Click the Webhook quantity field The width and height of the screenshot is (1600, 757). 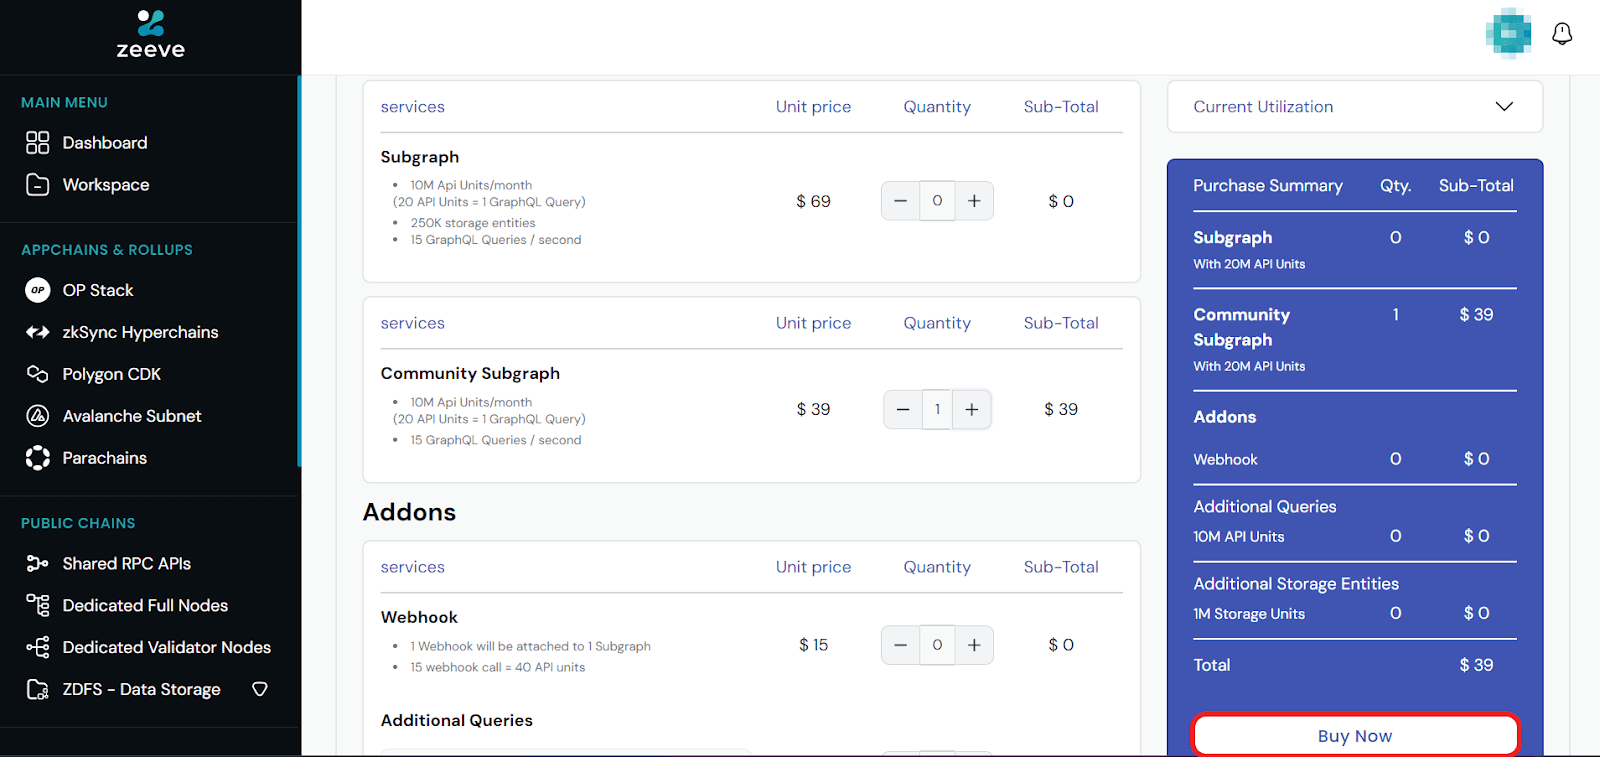coord(937,645)
